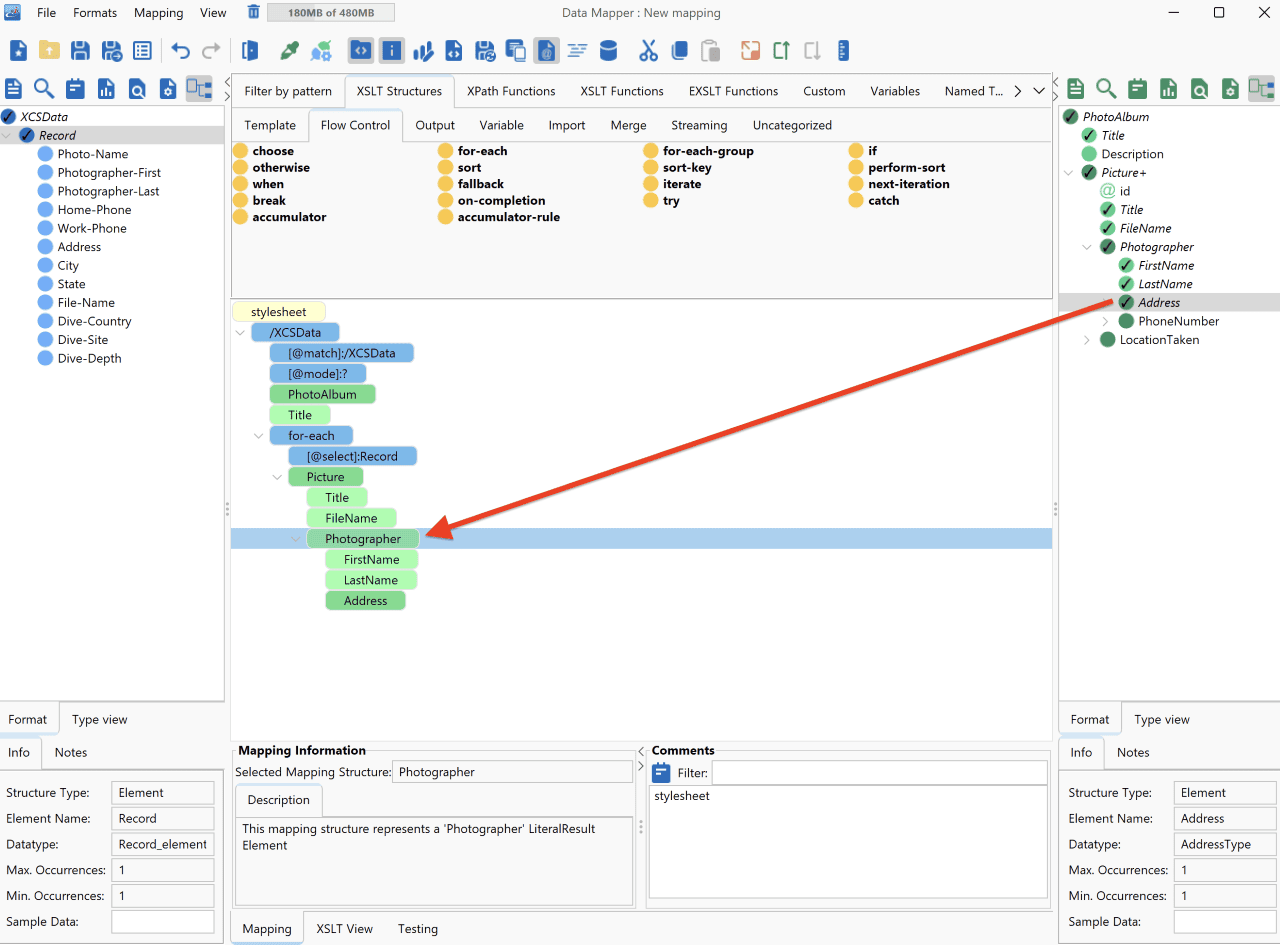Select Type view tab in source panel
Screen dimensions: 1280x946
(100, 719)
